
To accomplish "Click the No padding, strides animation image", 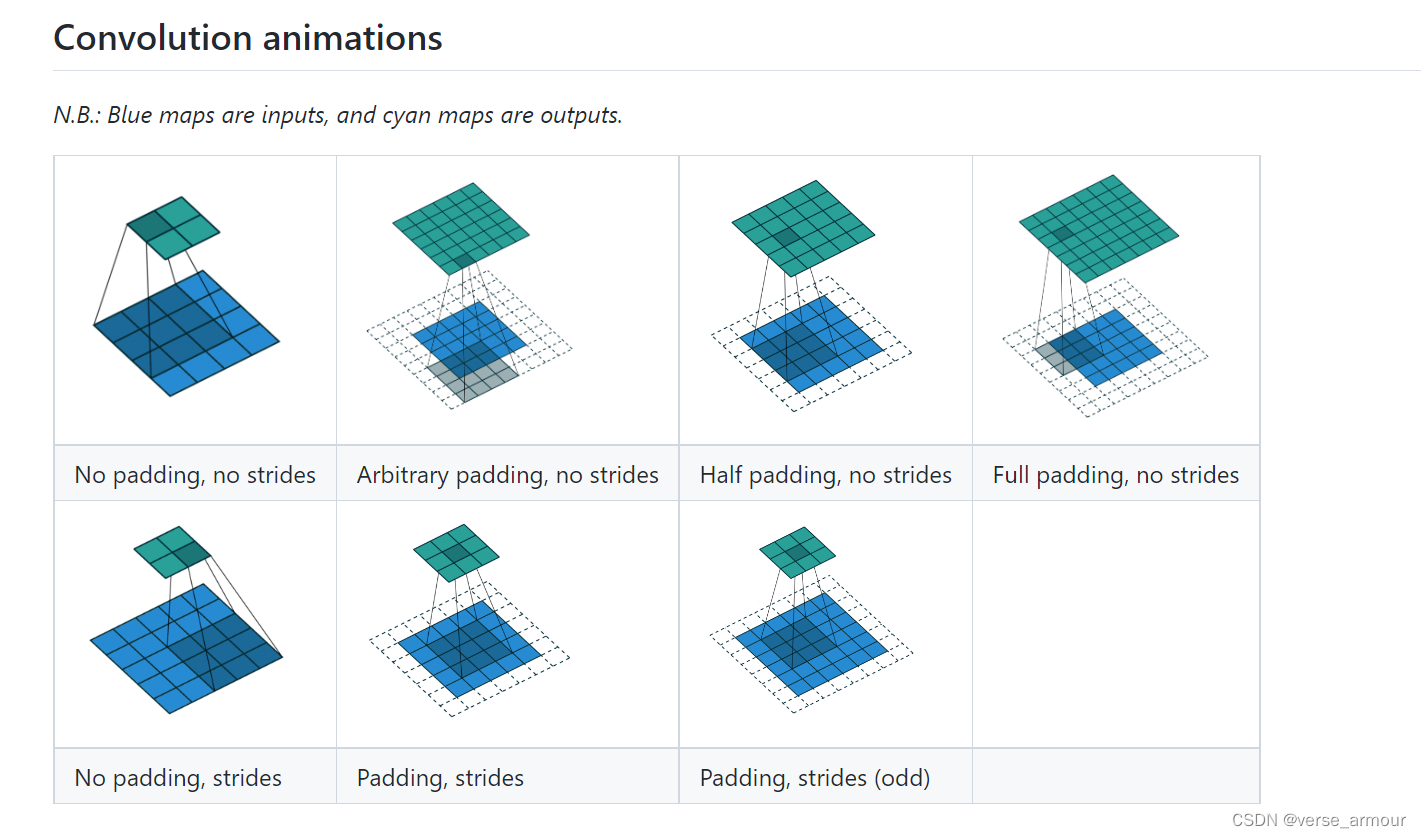I will (187, 620).
